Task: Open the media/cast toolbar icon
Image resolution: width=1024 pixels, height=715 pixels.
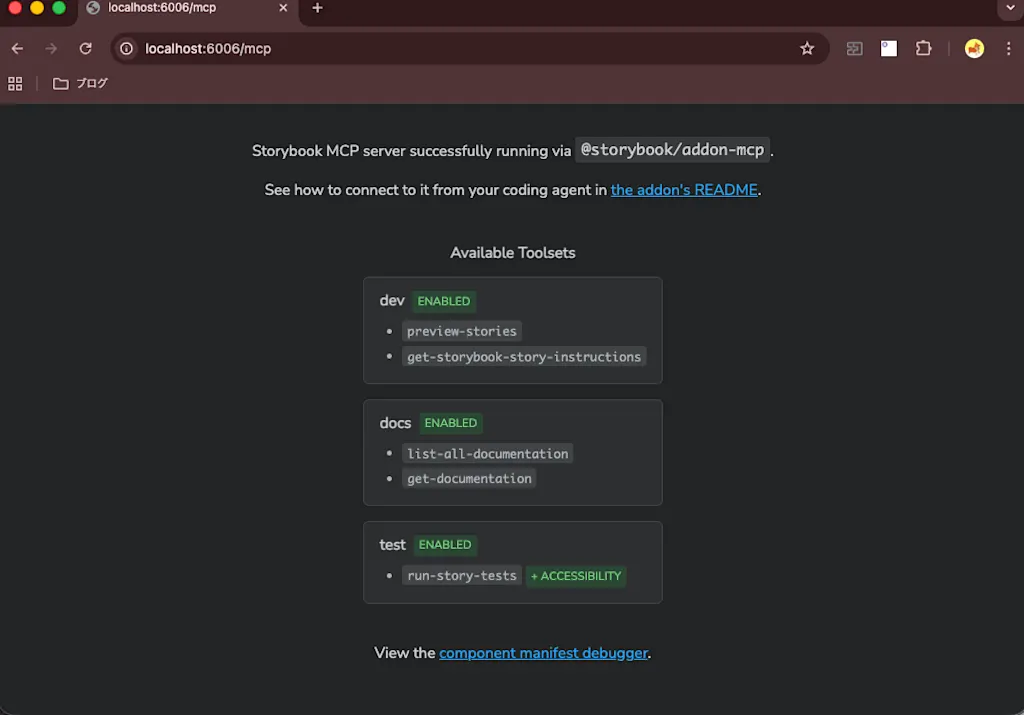Action: (x=854, y=48)
